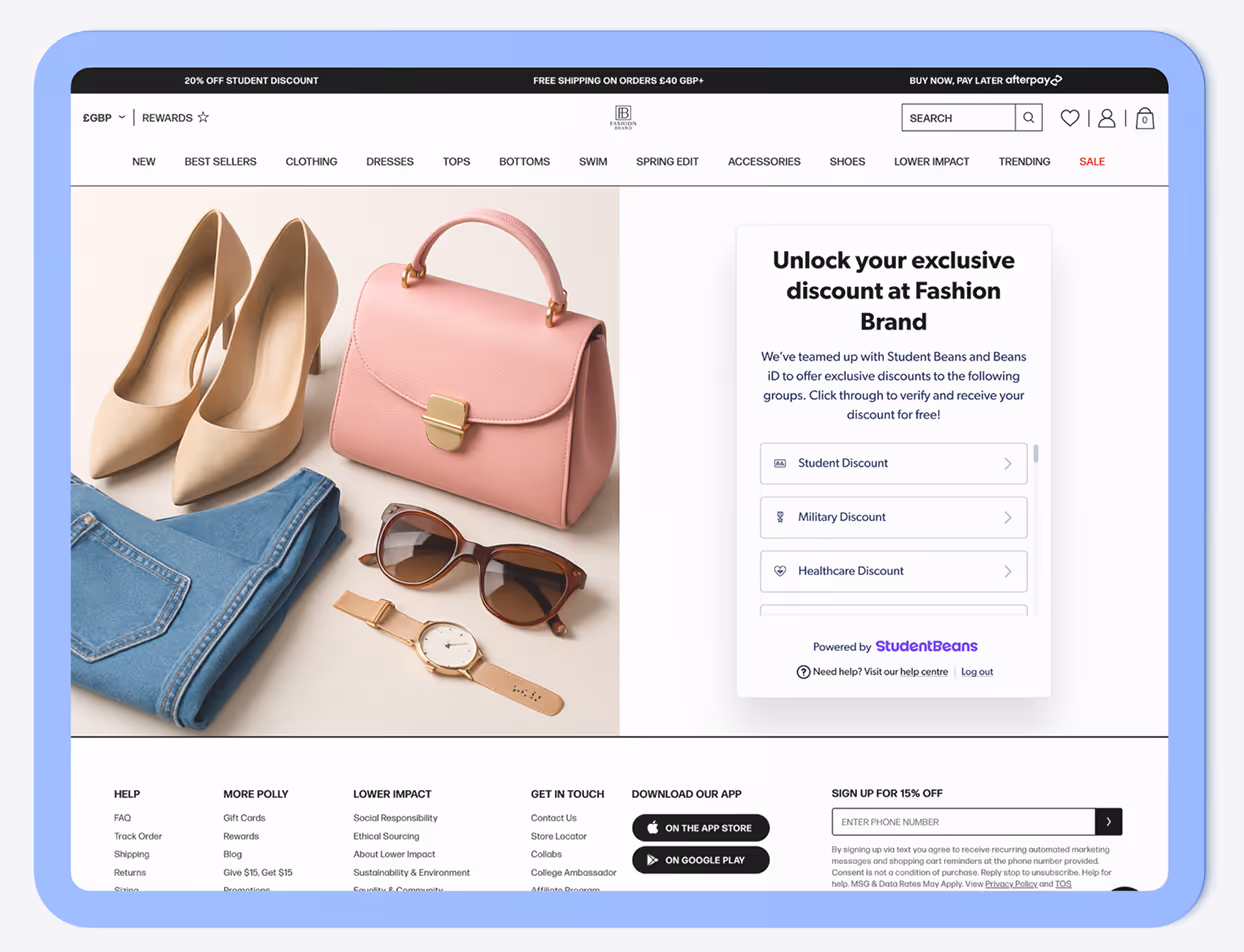Open the BEST SELLERS menu
This screenshot has height=952, width=1244.
(x=220, y=161)
